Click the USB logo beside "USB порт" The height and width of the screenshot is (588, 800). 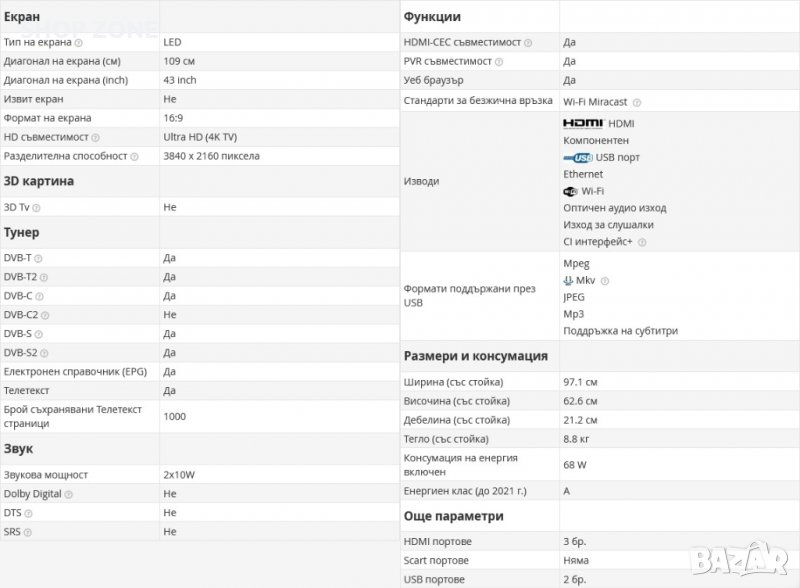tap(578, 157)
